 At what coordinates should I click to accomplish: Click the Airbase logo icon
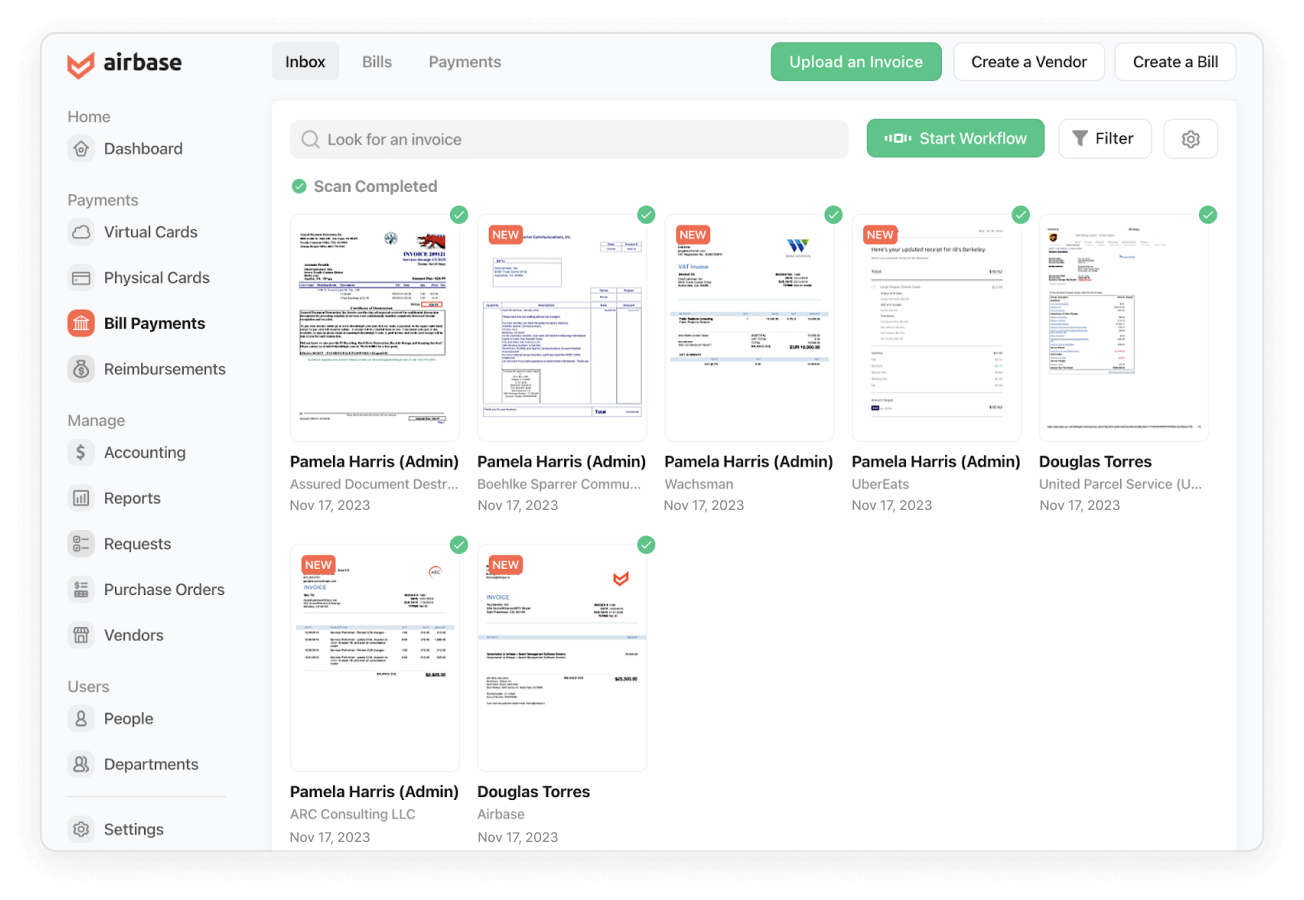[81, 63]
